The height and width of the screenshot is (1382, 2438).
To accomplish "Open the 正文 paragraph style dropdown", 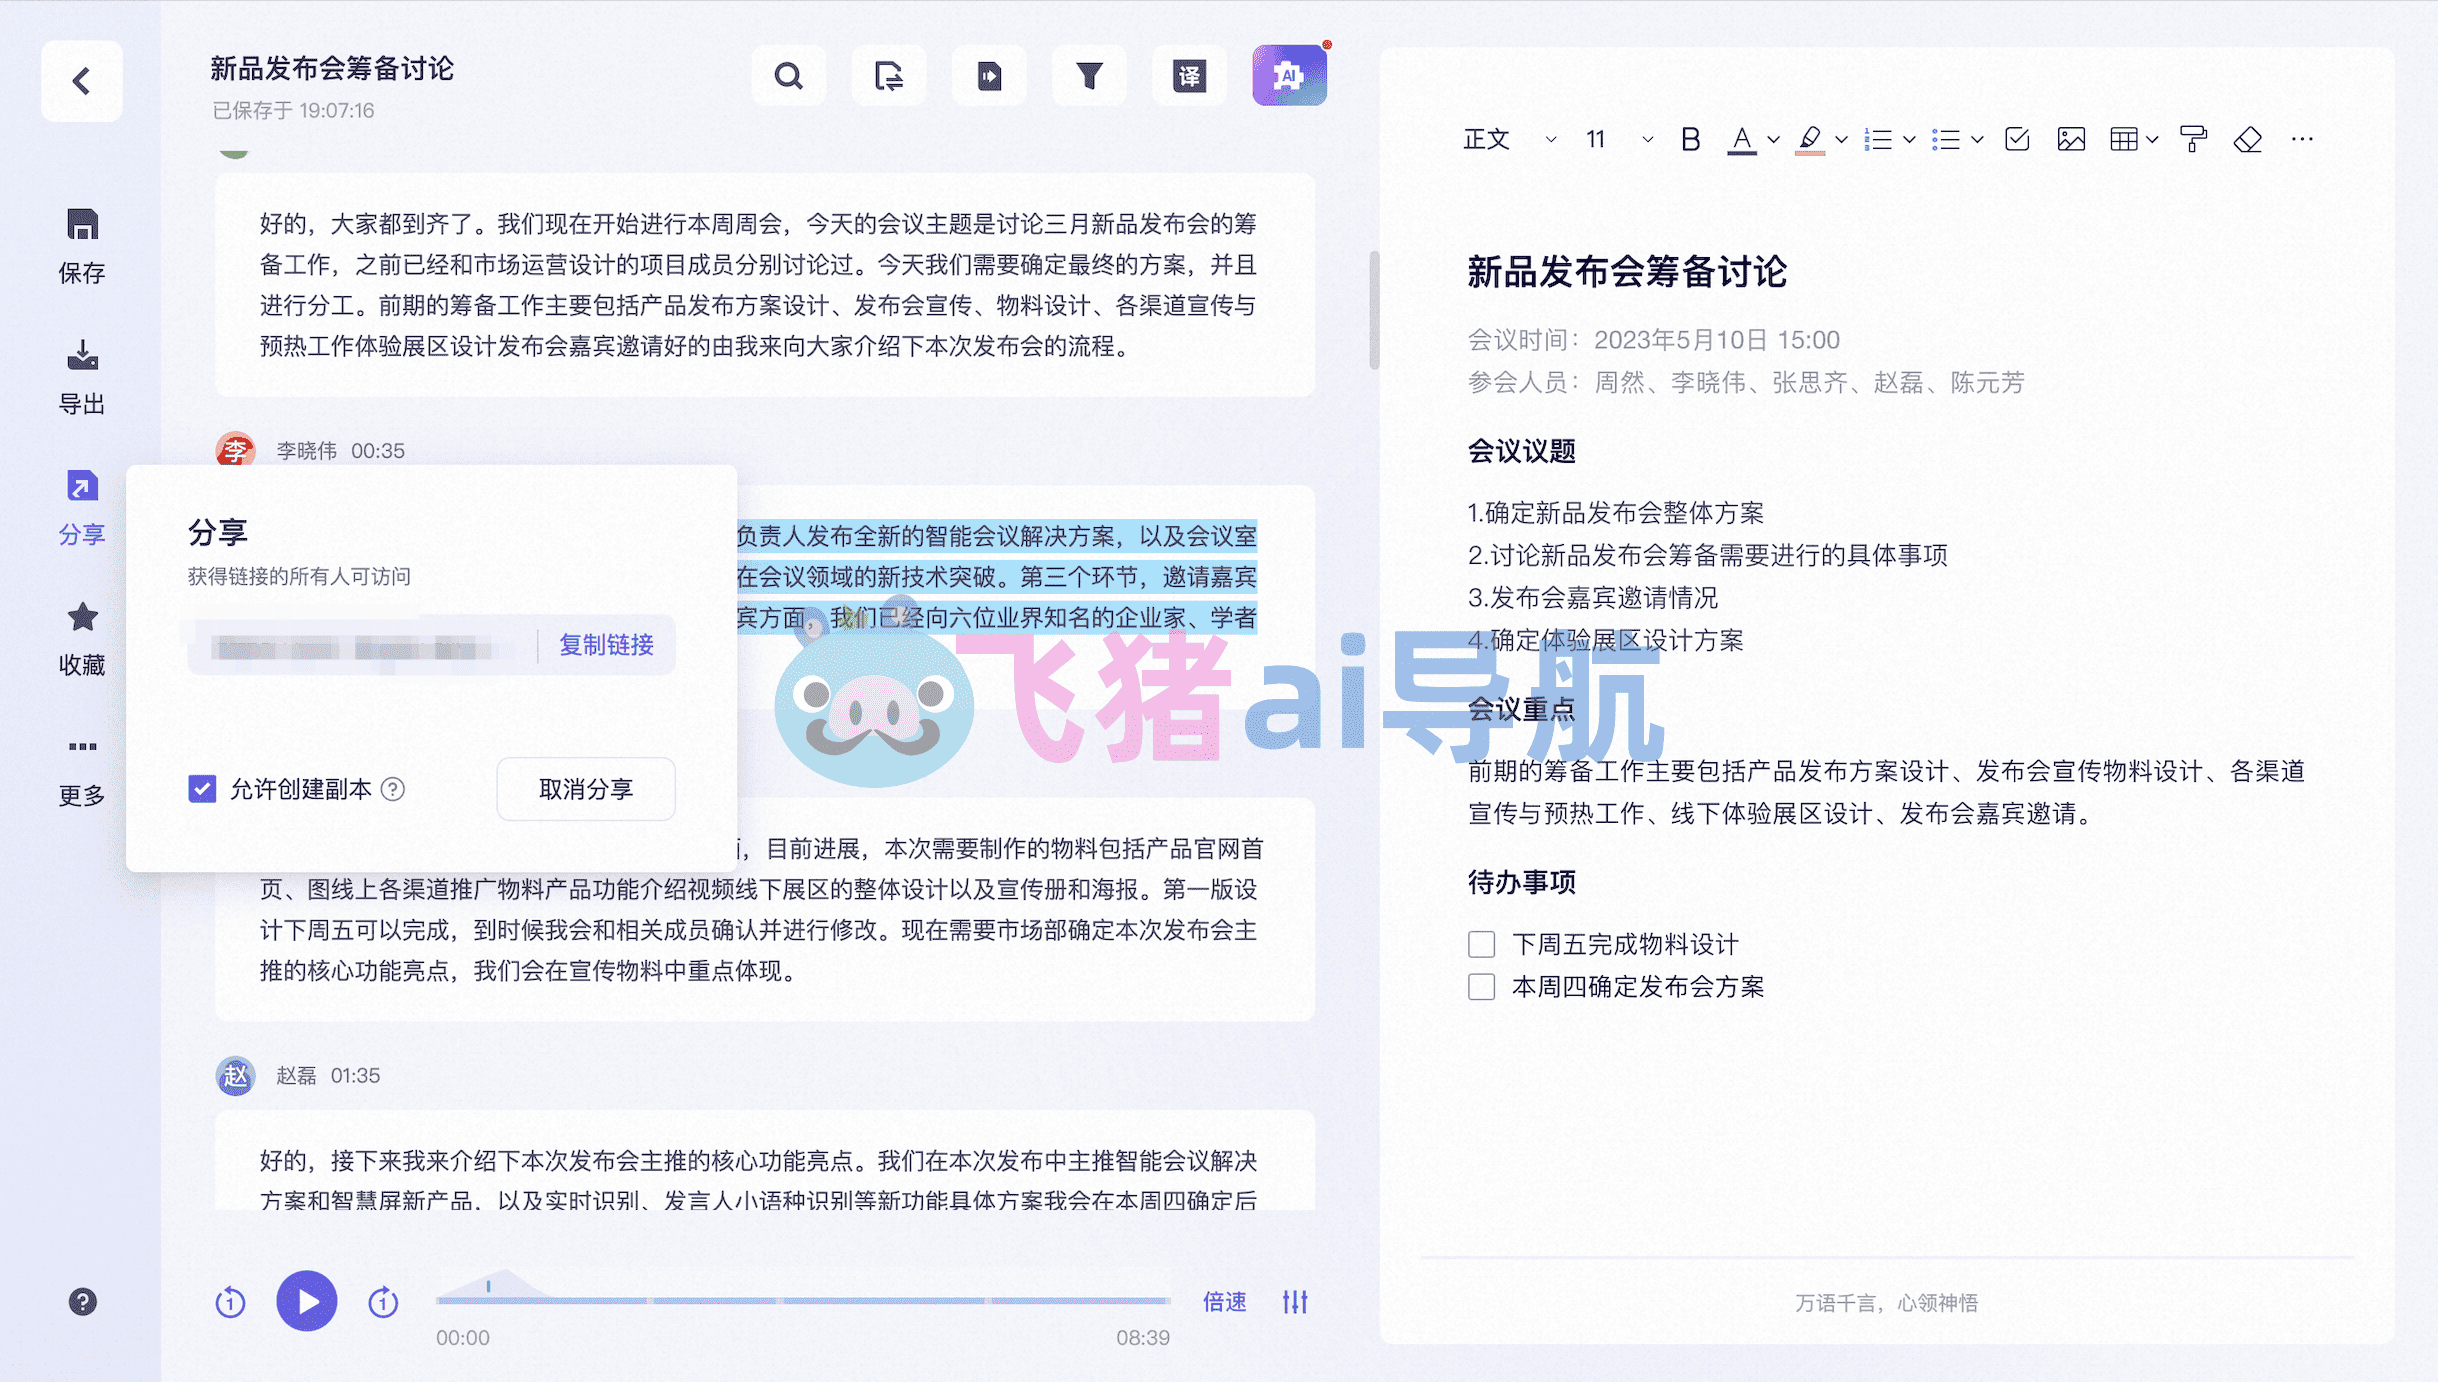I will point(1510,139).
